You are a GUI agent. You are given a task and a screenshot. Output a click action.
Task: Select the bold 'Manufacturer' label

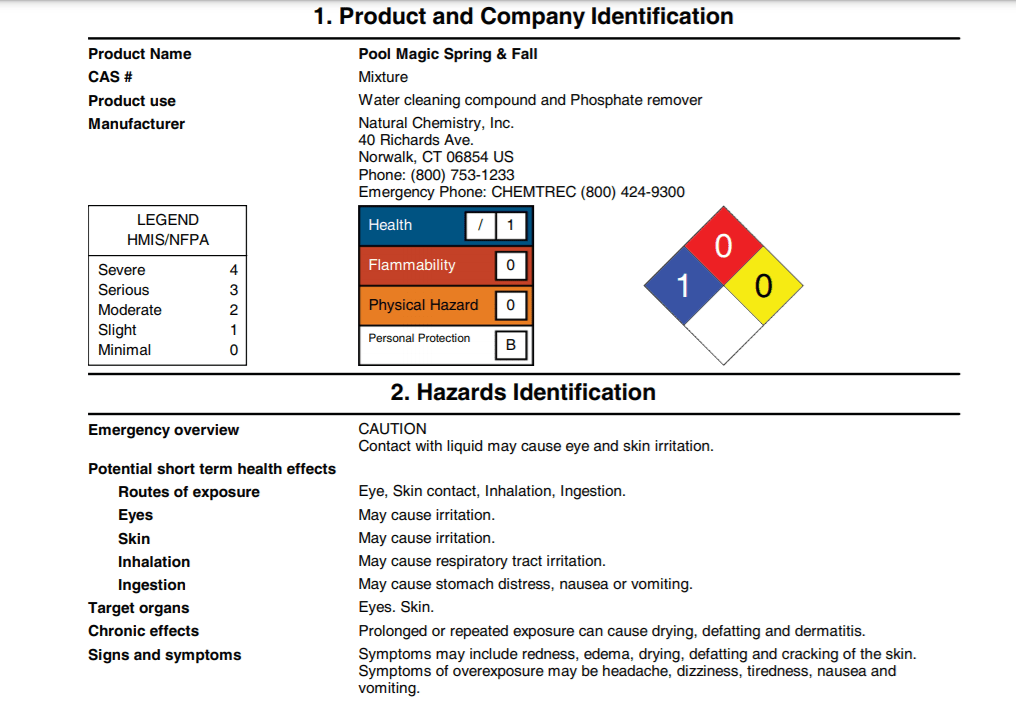coord(137,124)
